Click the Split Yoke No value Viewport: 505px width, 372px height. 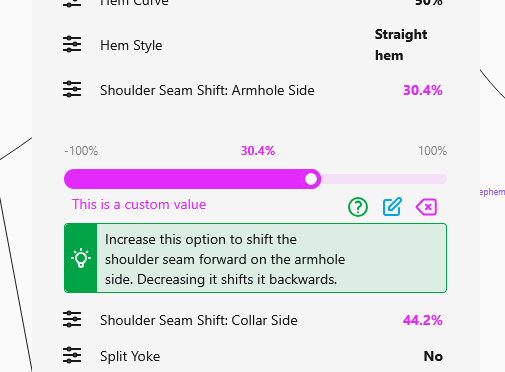pyautogui.click(x=433, y=356)
